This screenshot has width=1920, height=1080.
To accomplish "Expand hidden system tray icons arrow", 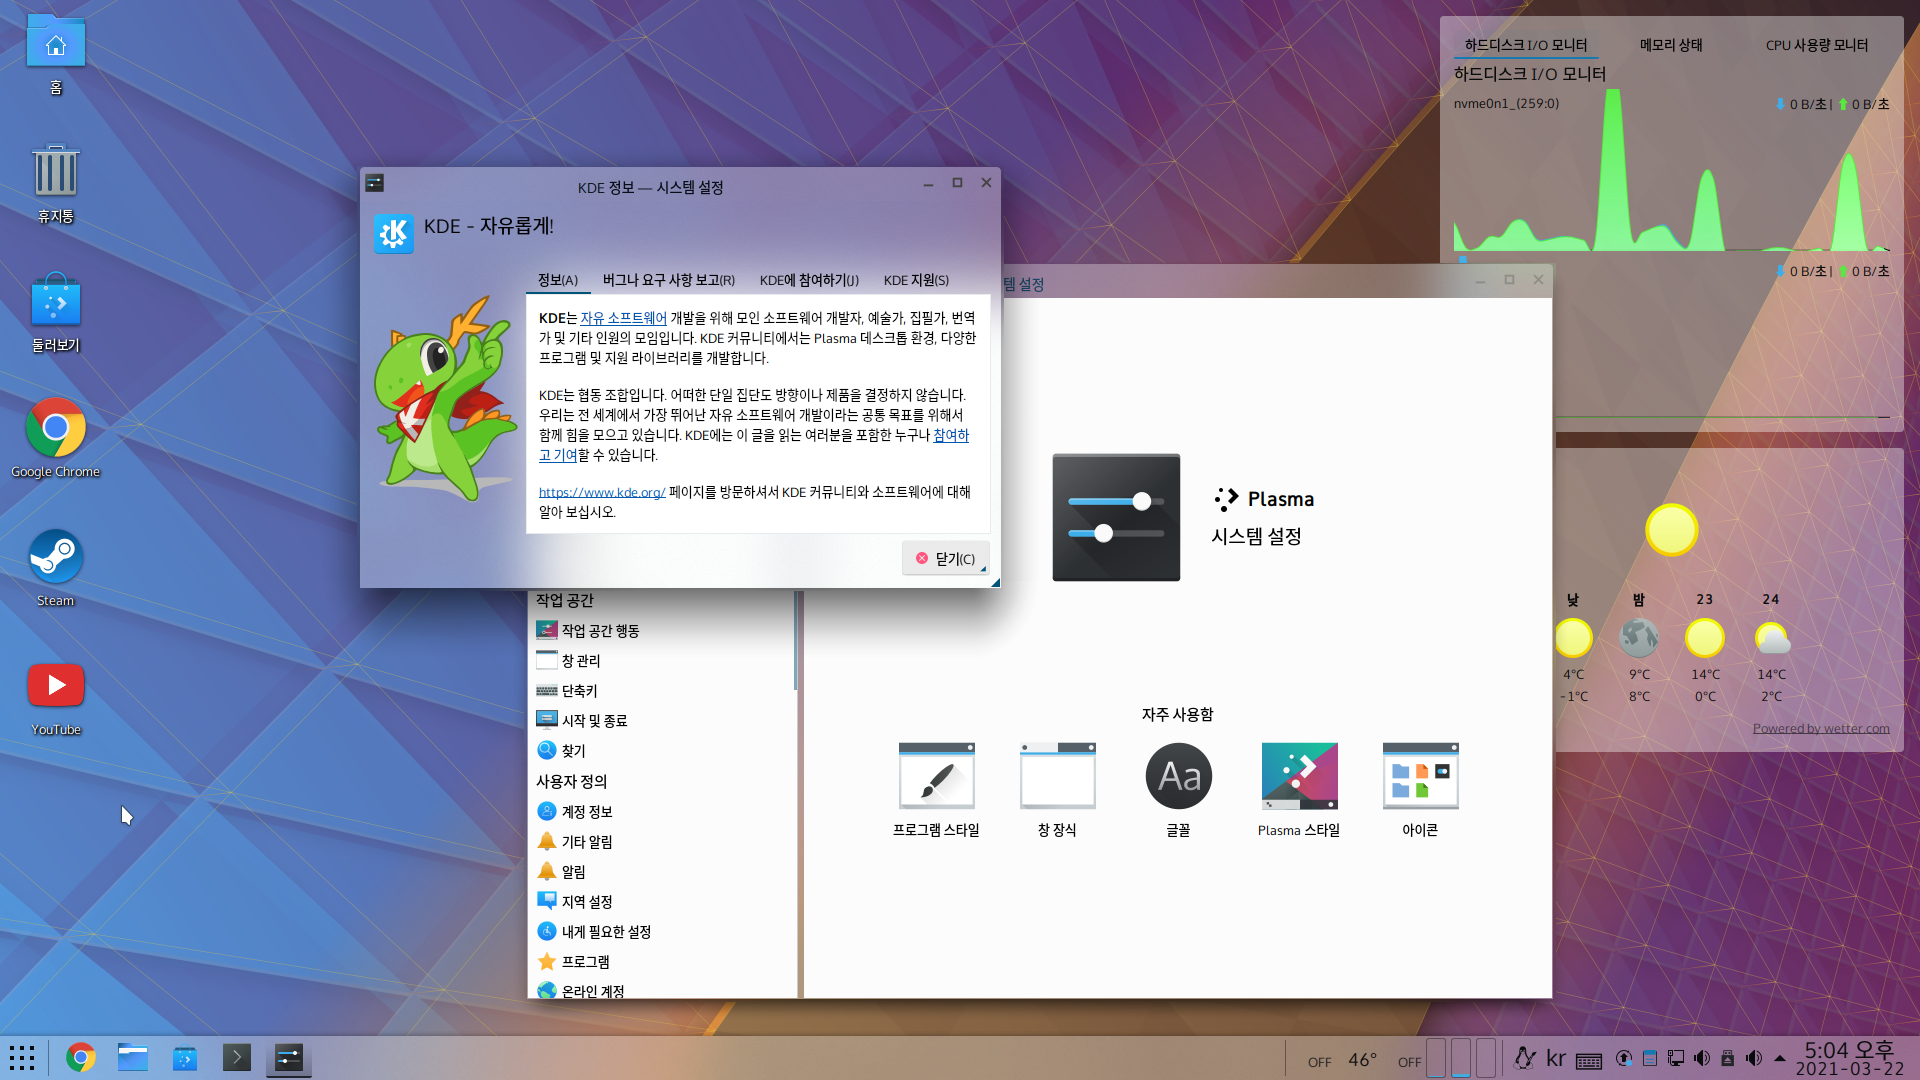I will pyautogui.click(x=1780, y=1058).
